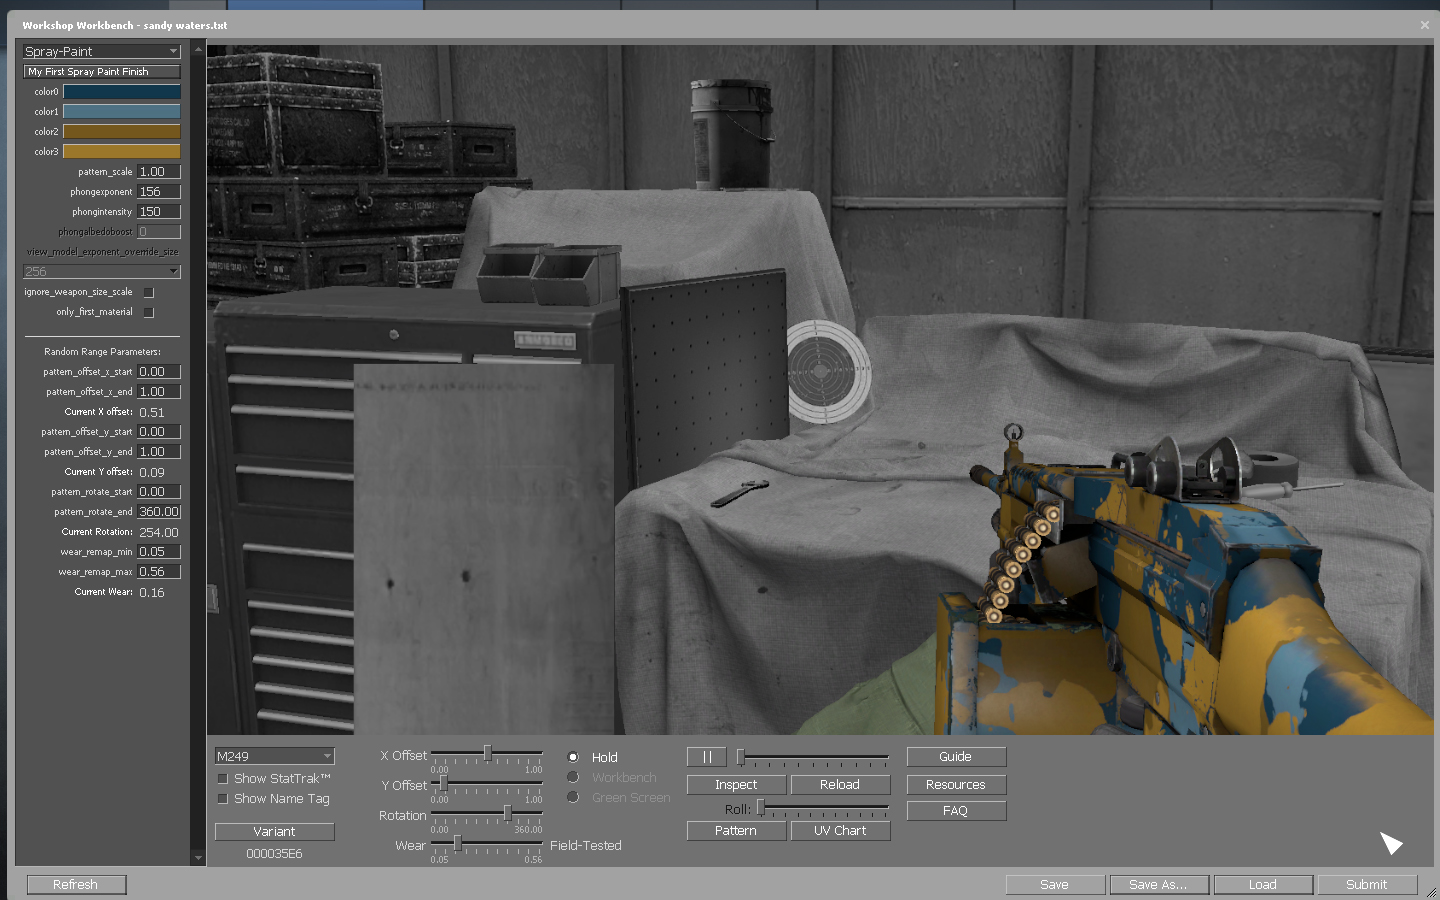This screenshot has height=900, width=1440.
Task: Toggle ignore_weapon_size_scale checkbox
Action: (149, 292)
